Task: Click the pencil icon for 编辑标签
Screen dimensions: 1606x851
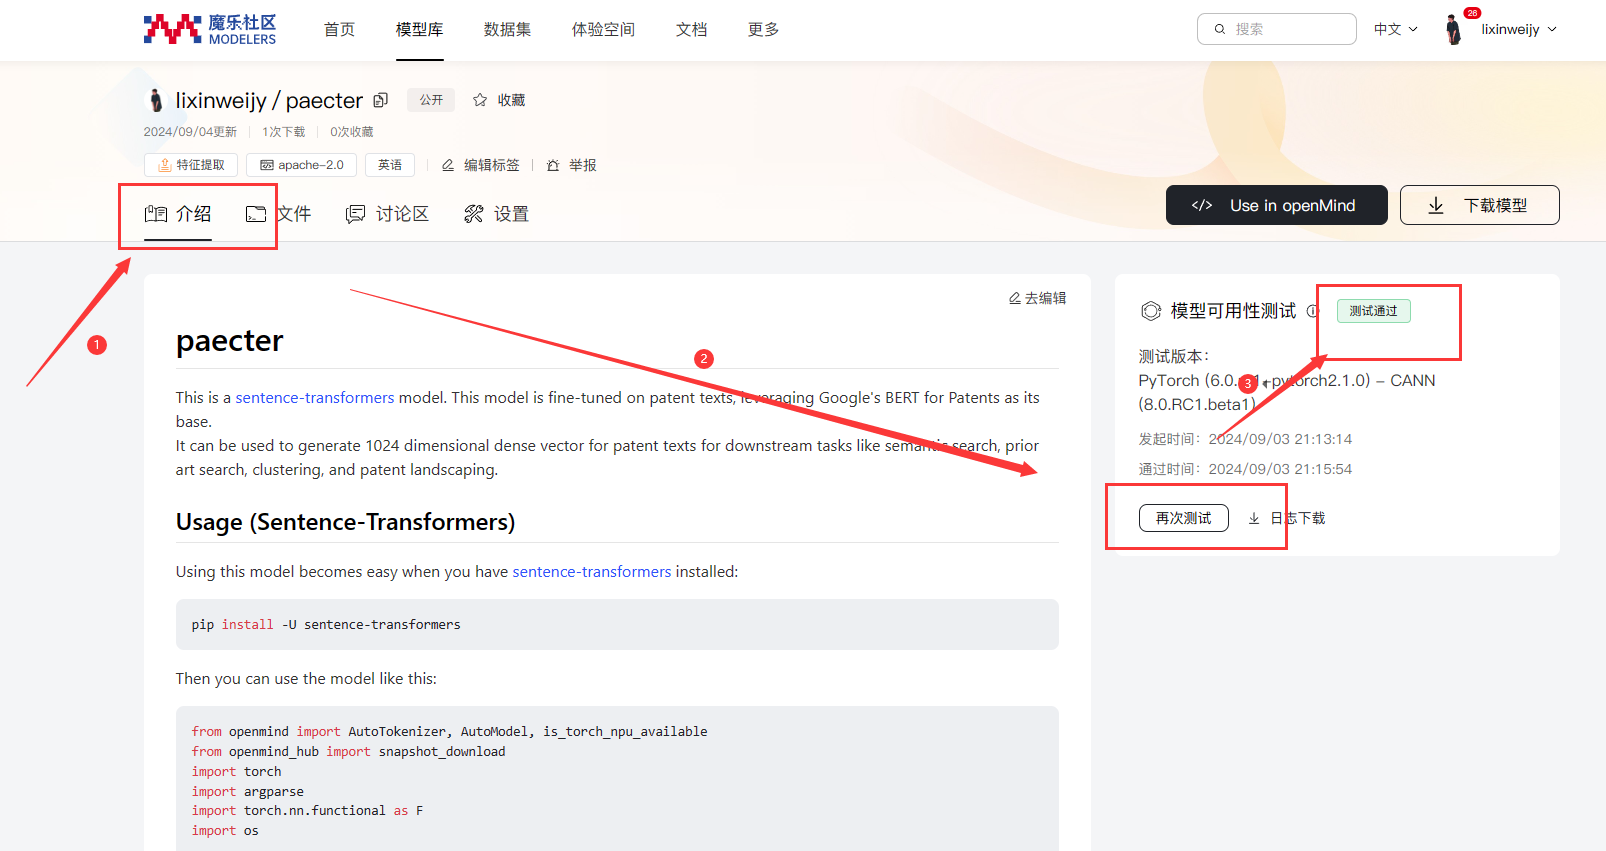Action: click(x=448, y=165)
